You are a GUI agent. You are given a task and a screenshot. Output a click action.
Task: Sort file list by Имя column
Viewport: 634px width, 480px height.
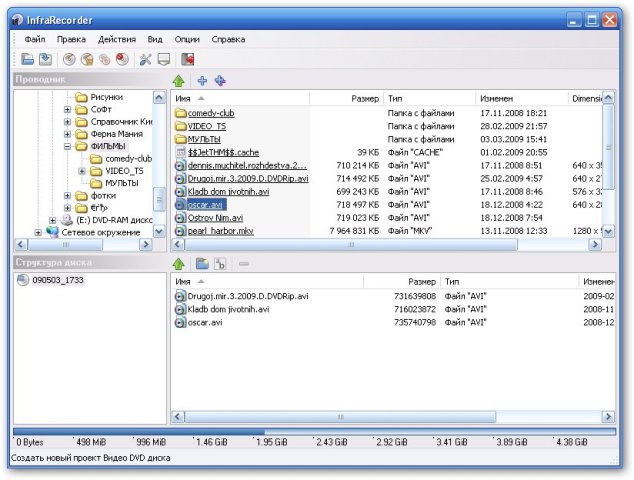click(241, 98)
